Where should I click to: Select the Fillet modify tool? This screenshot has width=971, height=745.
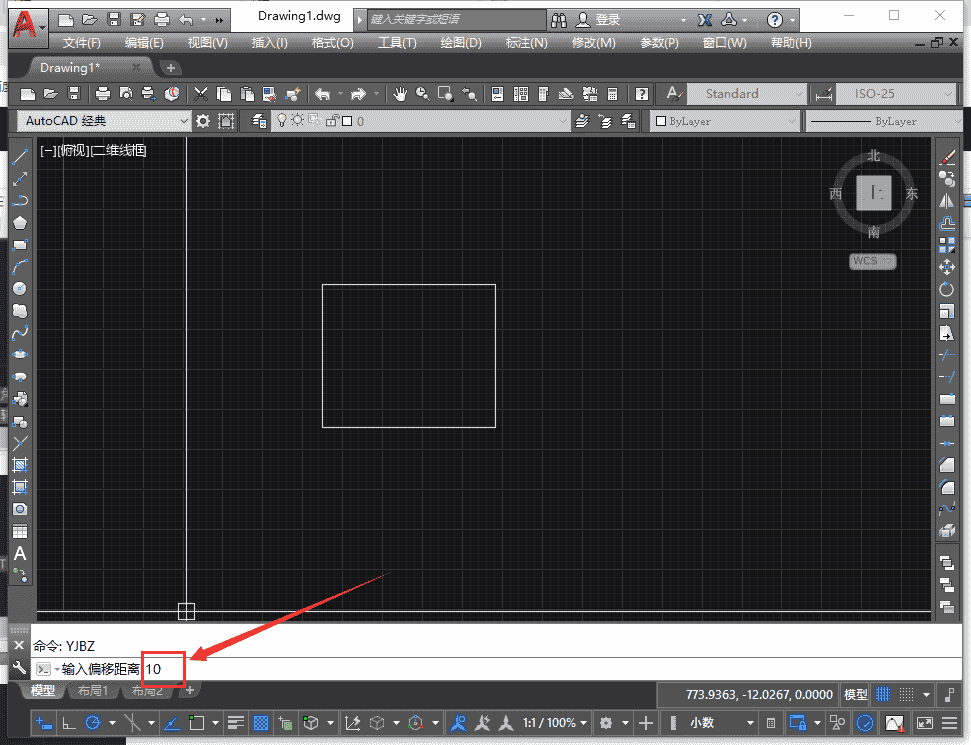click(x=947, y=487)
